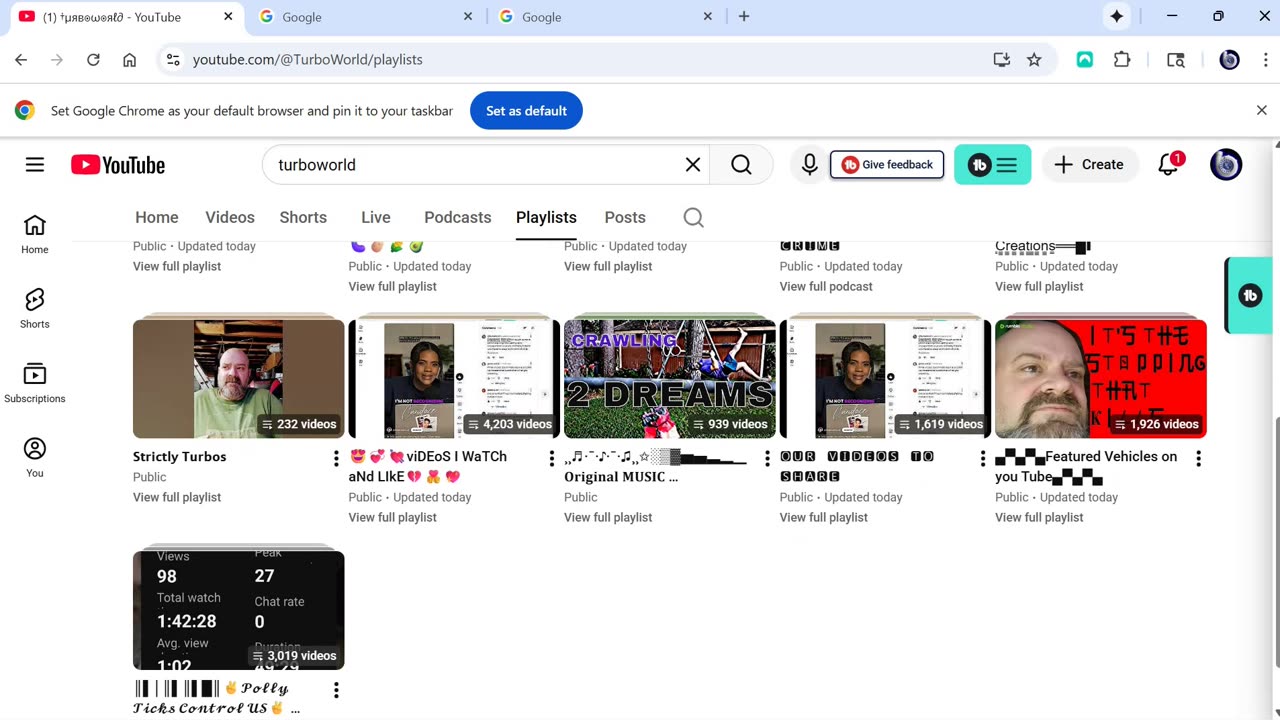
Task: View full playlist under Featured Vehicles
Action: pyautogui.click(x=1039, y=517)
